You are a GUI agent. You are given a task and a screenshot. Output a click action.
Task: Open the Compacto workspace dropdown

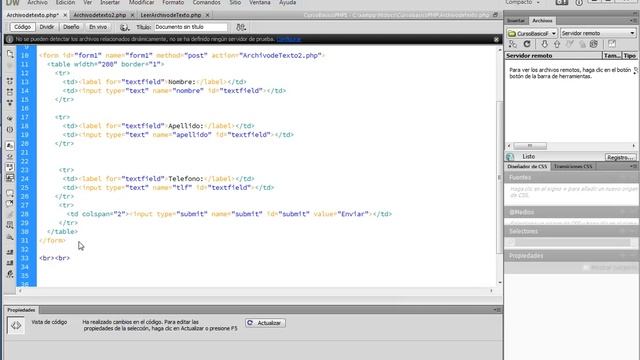click(523, 2)
